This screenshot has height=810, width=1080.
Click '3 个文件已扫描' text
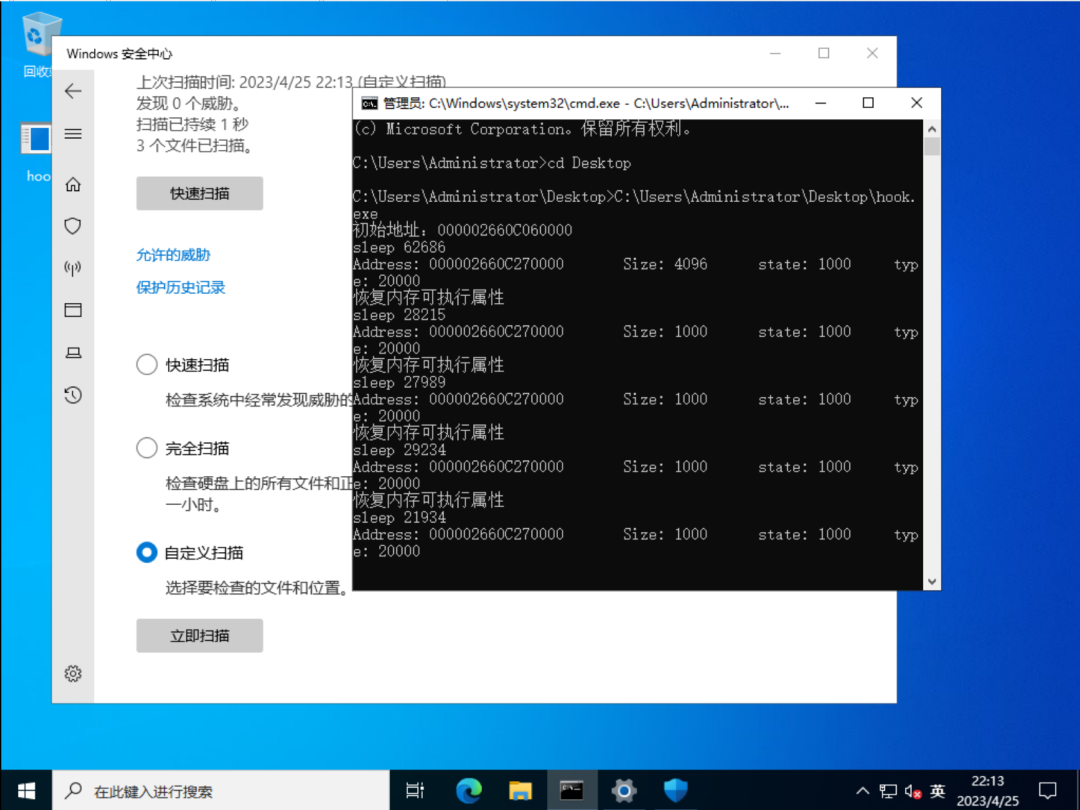194,145
